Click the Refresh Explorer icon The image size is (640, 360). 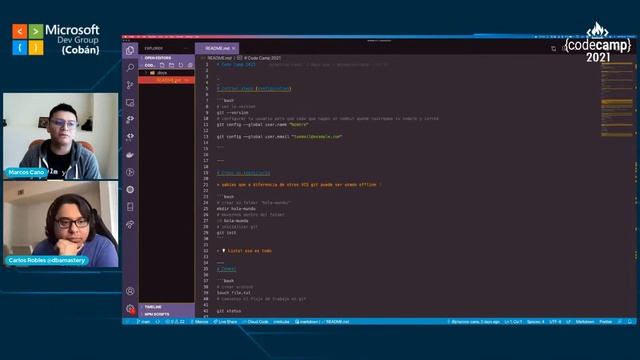[x=181, y=65]
